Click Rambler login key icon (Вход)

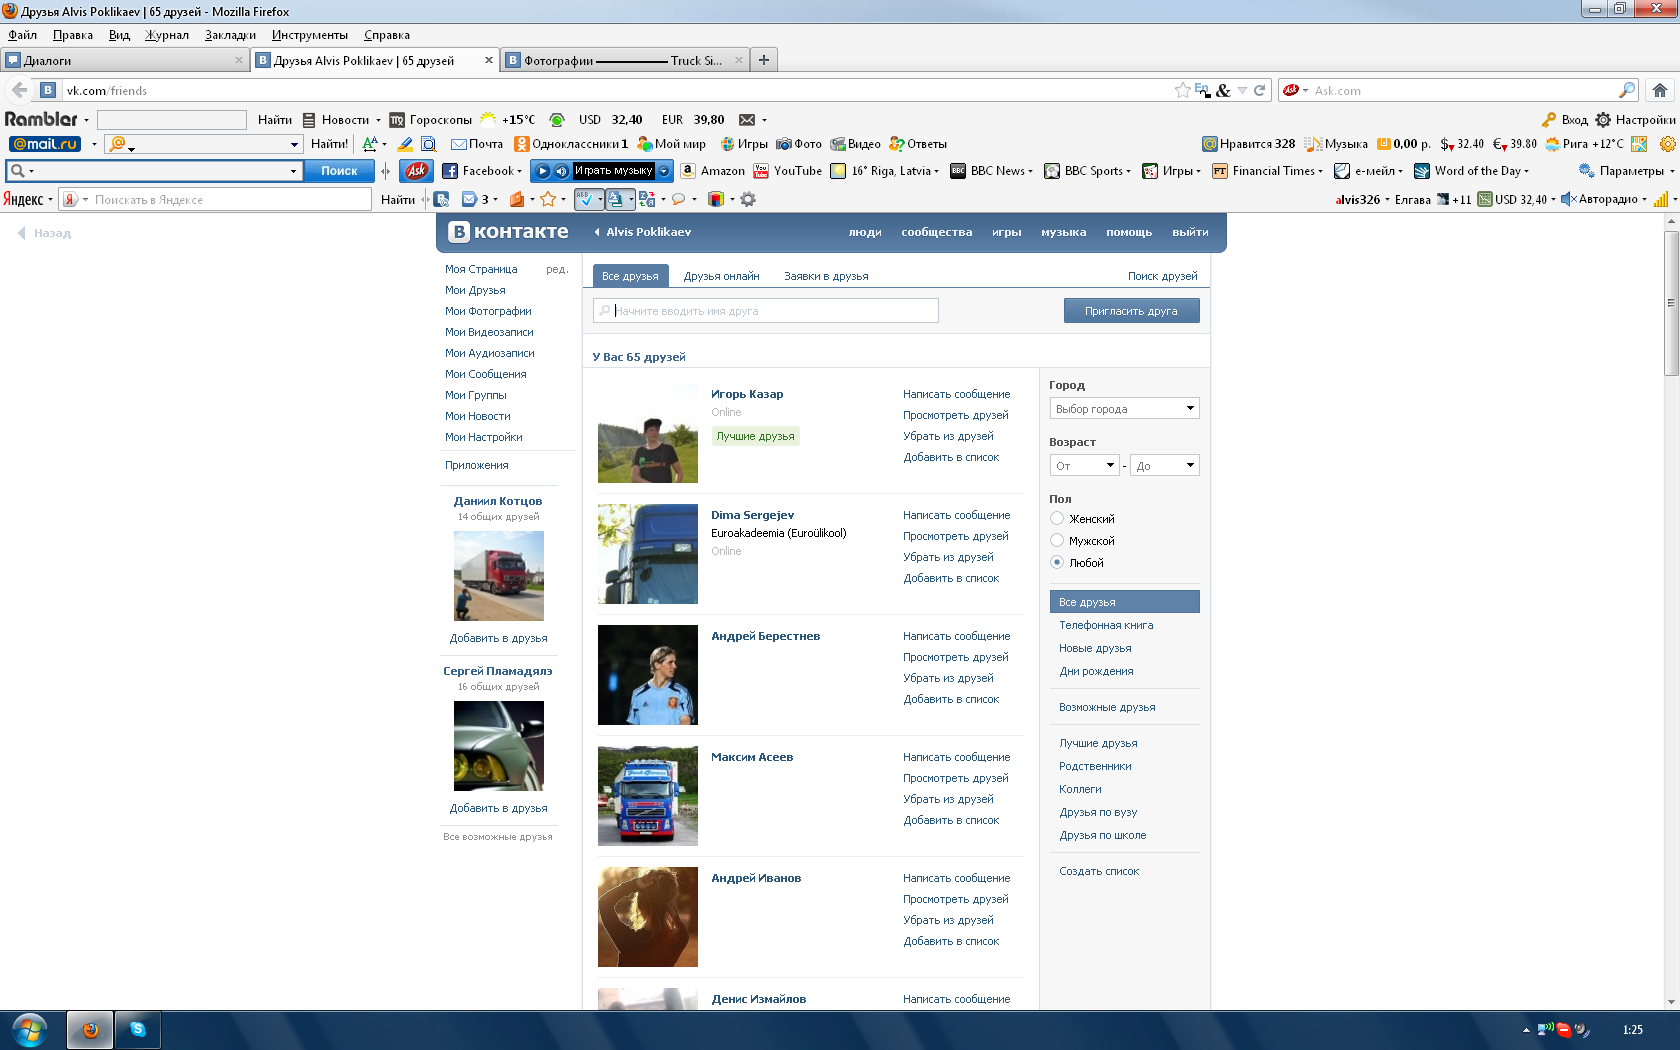[x=1565, y=120]
